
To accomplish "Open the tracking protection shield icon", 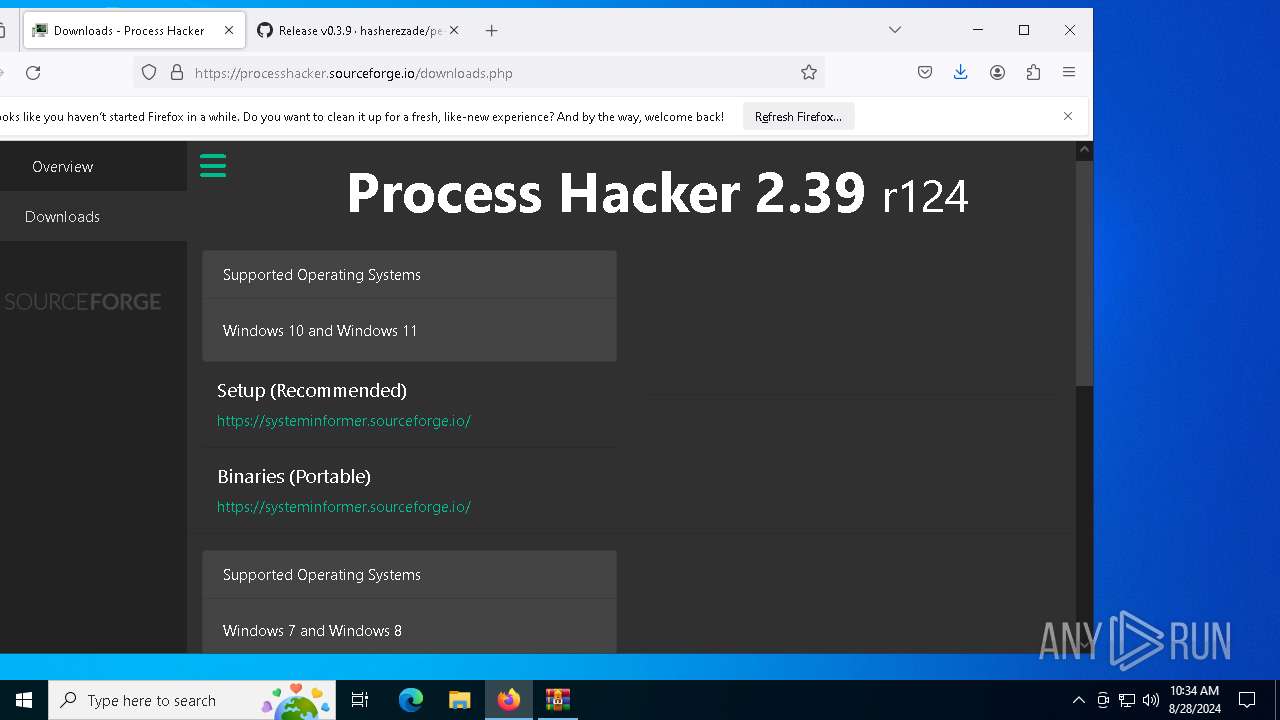I will point(149,73).
